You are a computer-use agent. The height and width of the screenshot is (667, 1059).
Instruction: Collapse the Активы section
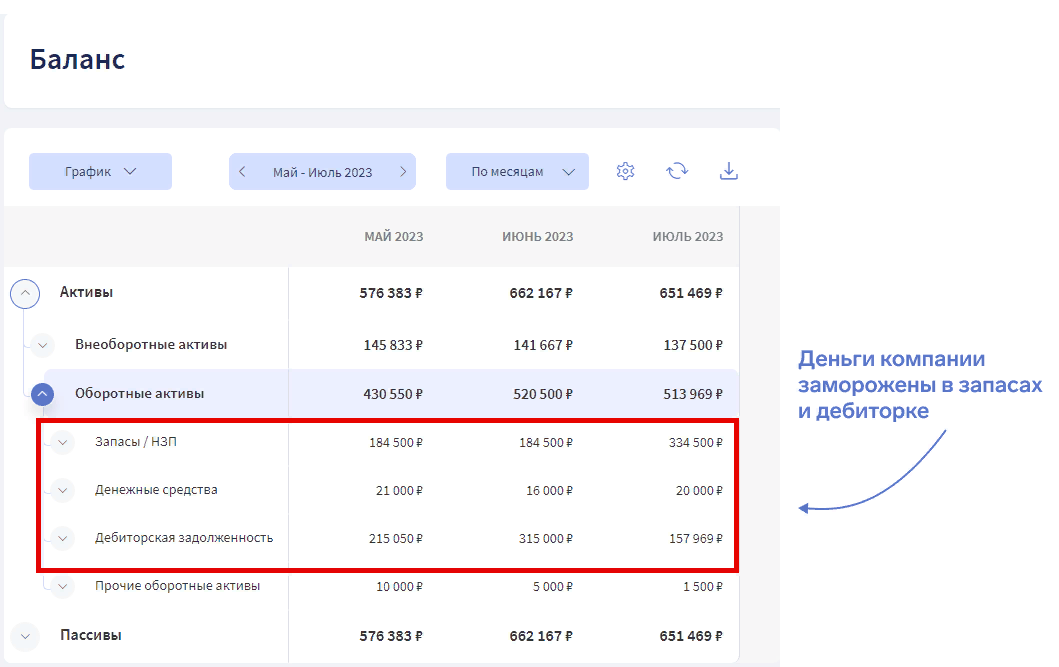(x=25, y=293)
